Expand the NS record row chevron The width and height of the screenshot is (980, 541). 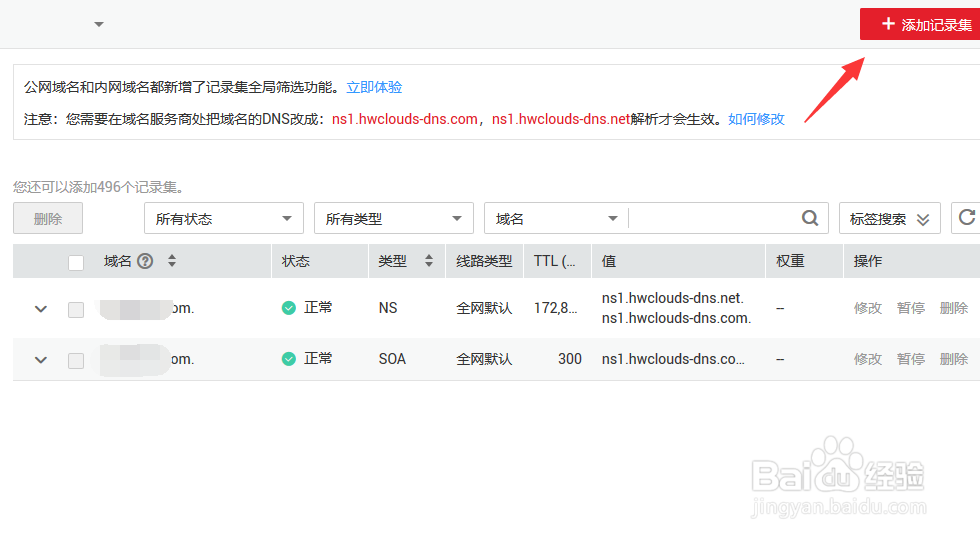pyautogui.click(x=41, y=309)
